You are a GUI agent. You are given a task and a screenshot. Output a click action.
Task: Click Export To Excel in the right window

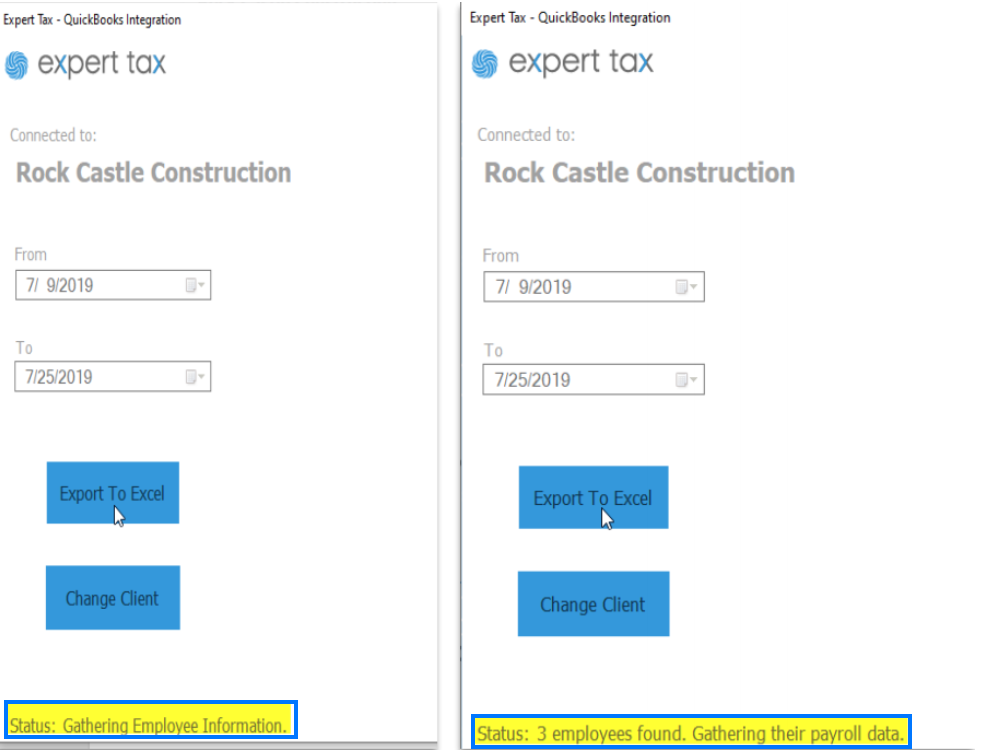[x=594, y=497]
